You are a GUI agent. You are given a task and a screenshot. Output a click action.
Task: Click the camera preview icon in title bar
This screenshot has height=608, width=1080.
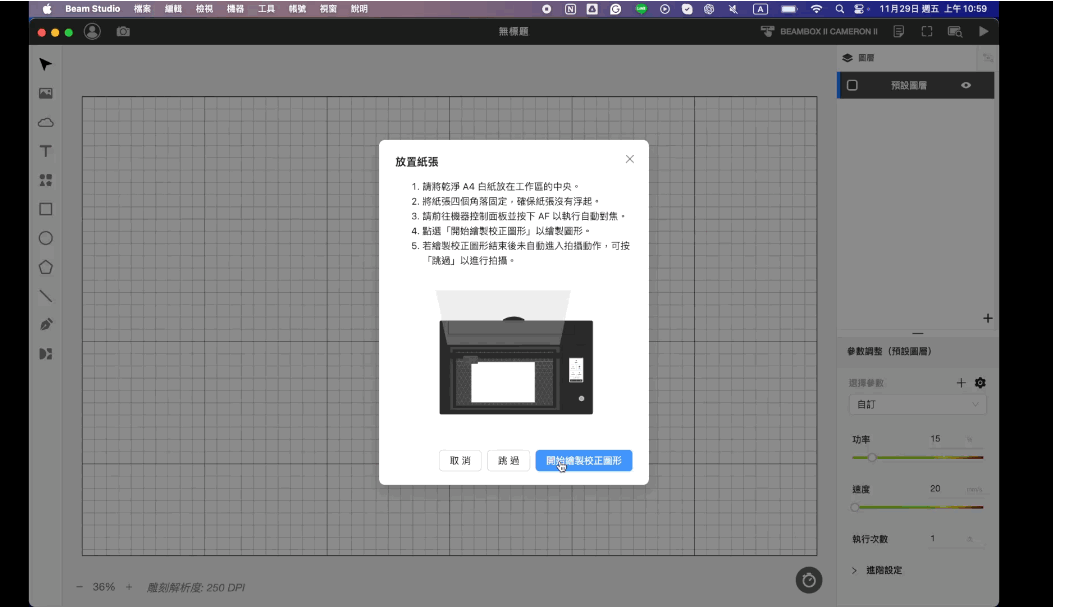click(123, 32)
